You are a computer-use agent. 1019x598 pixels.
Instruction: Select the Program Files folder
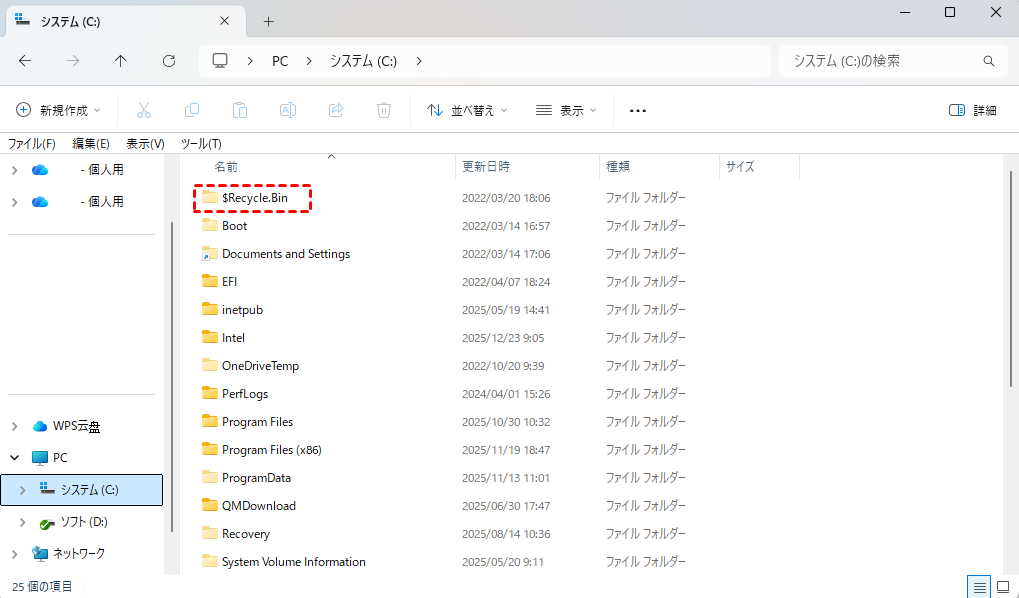pos(257,422)
